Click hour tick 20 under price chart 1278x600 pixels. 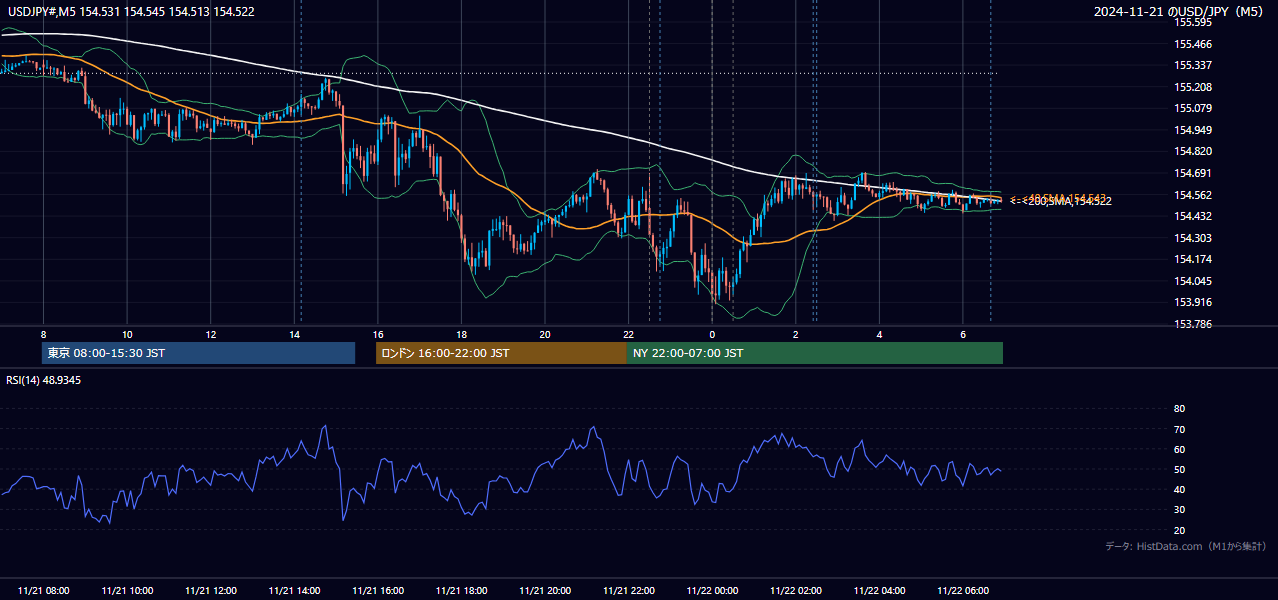(x=545, y=334)
